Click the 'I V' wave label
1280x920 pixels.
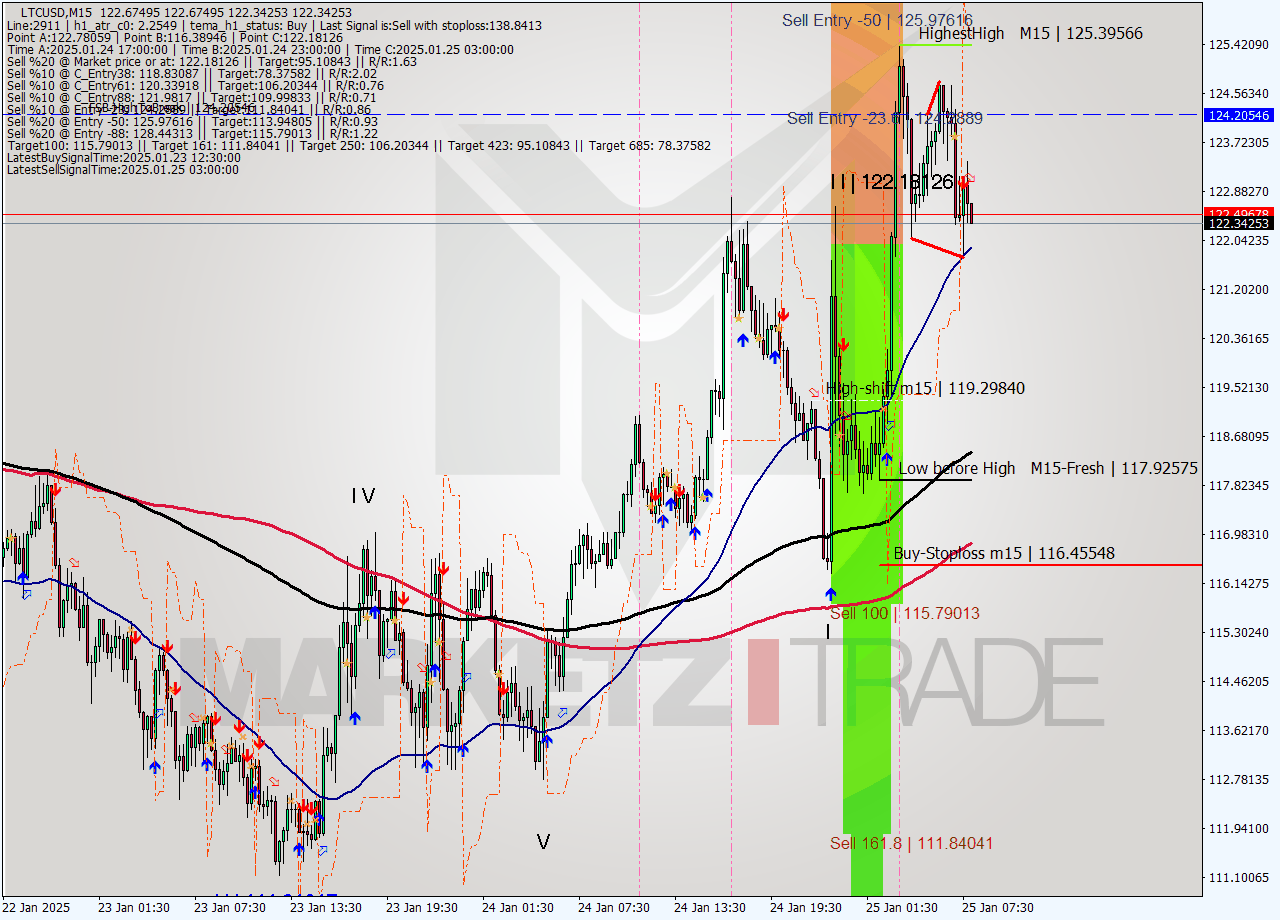[x=363, y=495]
